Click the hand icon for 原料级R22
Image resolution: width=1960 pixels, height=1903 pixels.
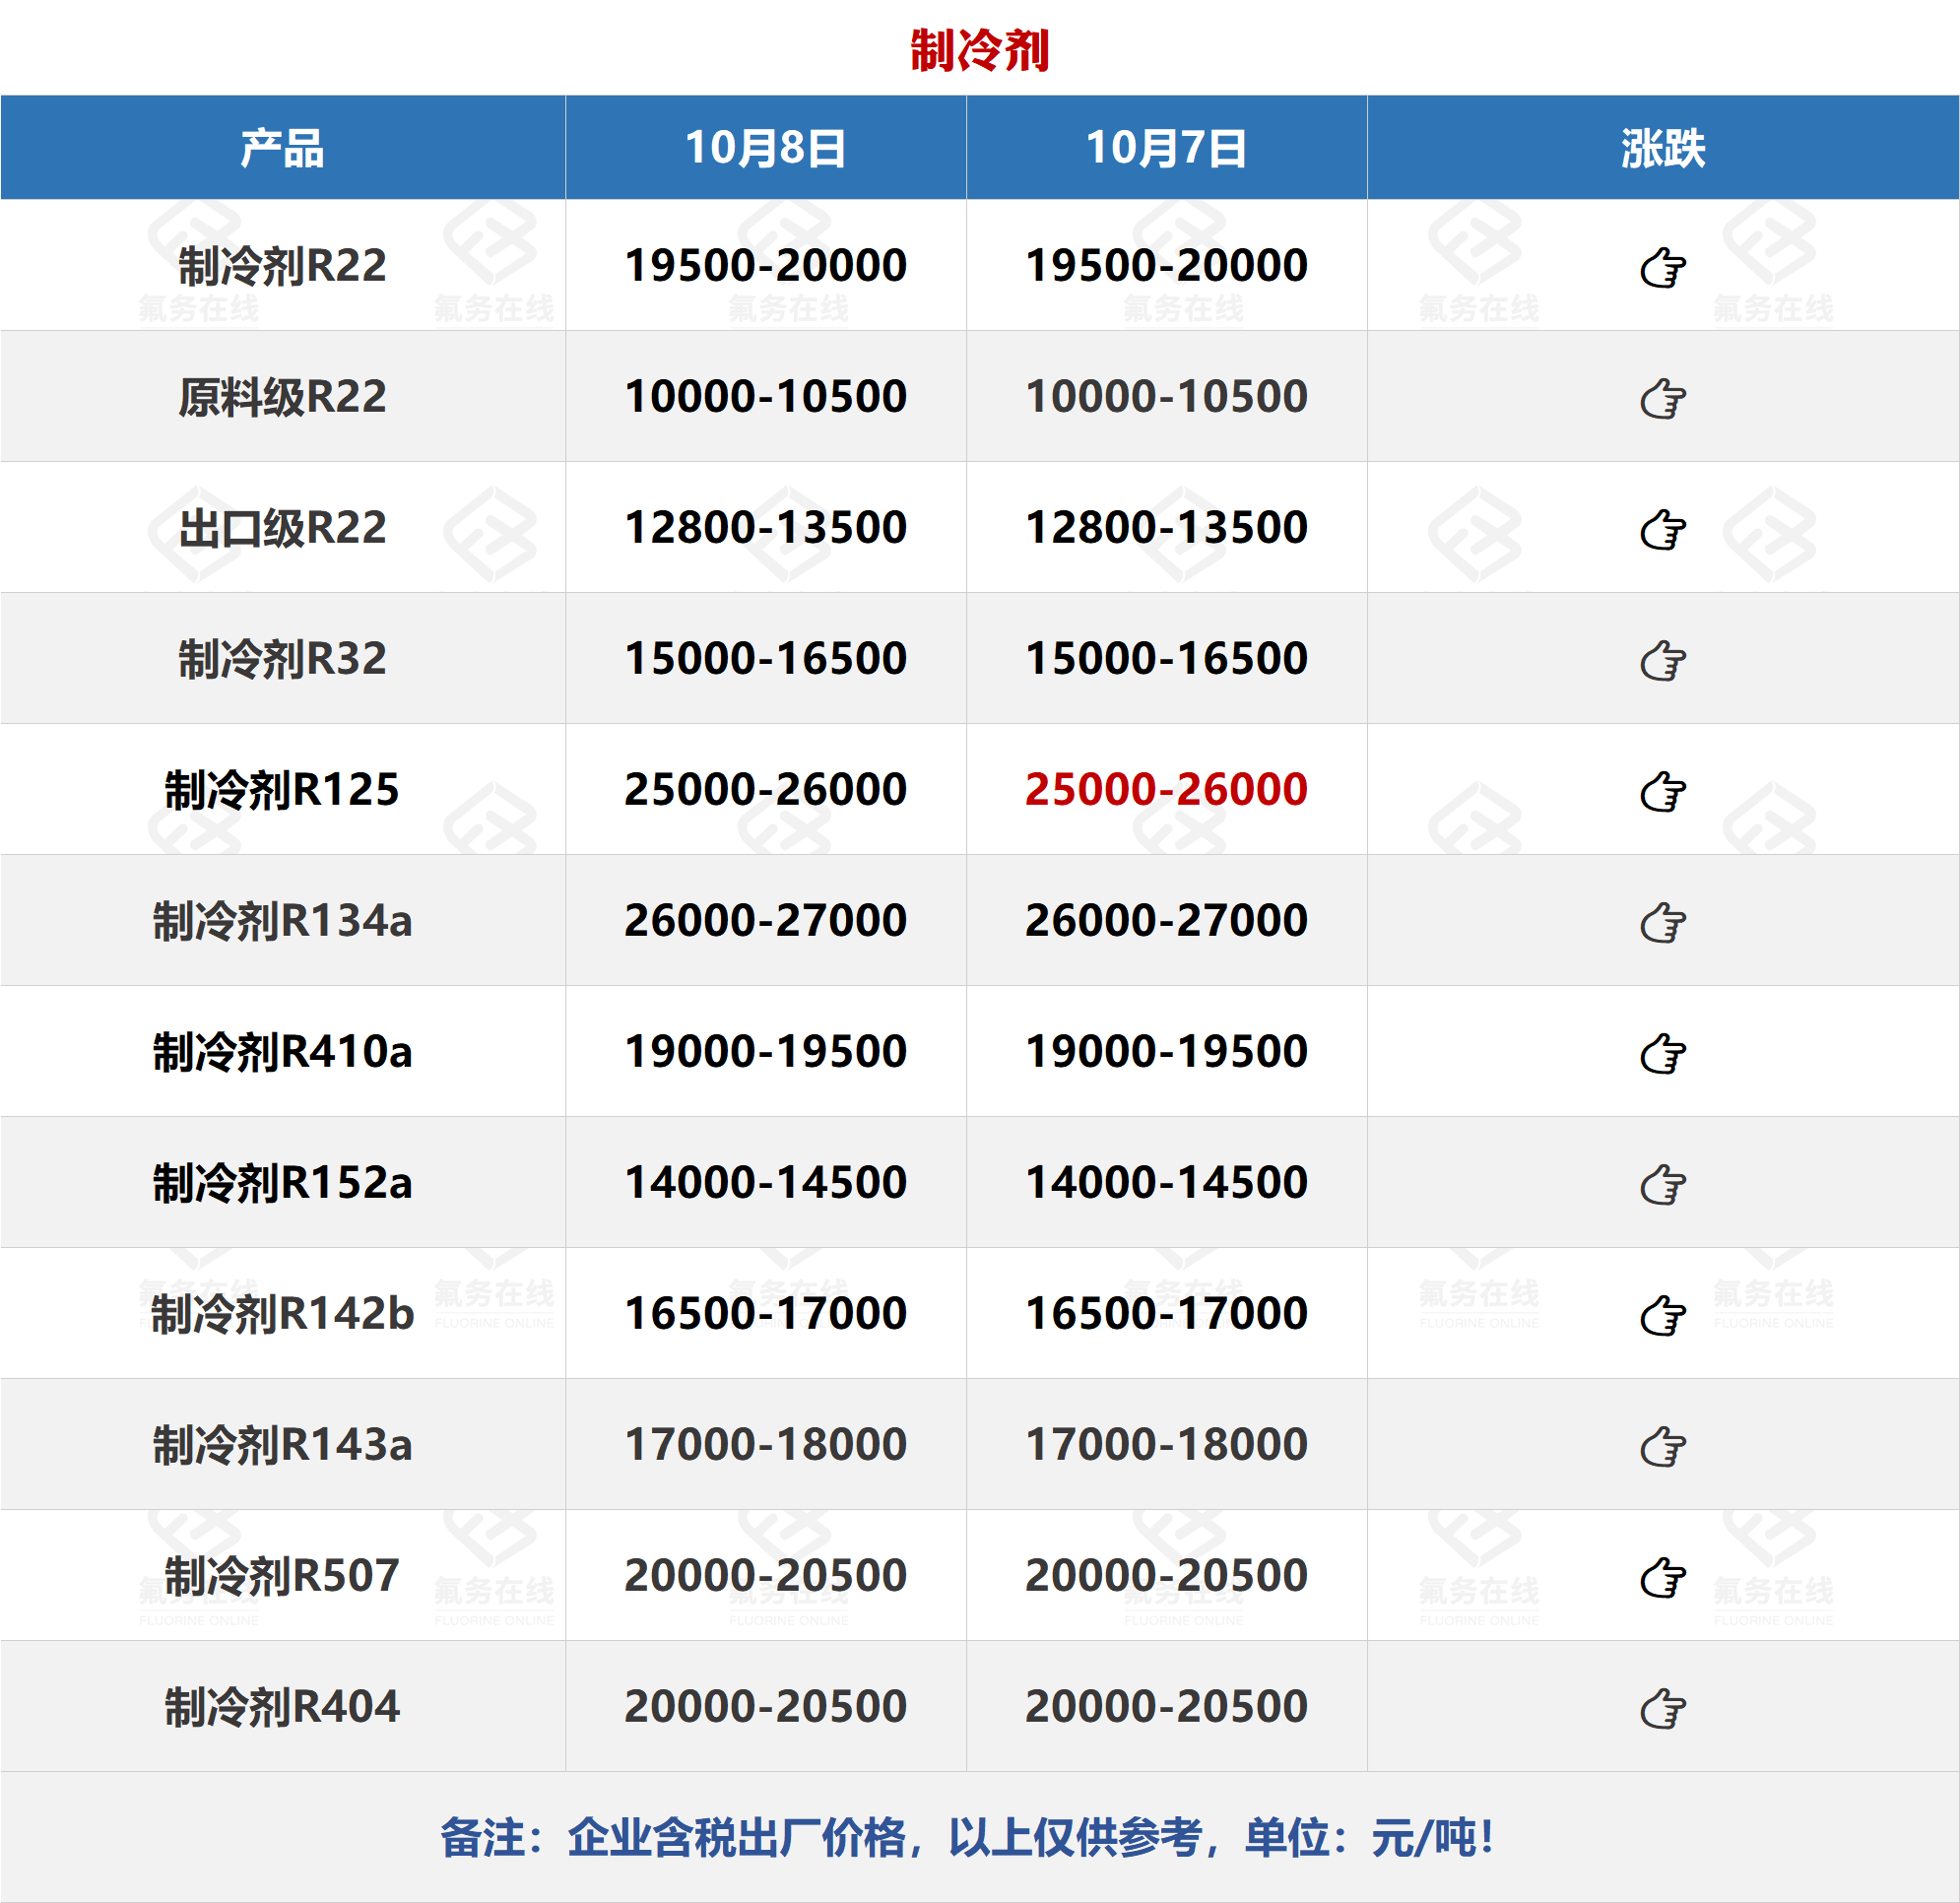[1663, 398]
